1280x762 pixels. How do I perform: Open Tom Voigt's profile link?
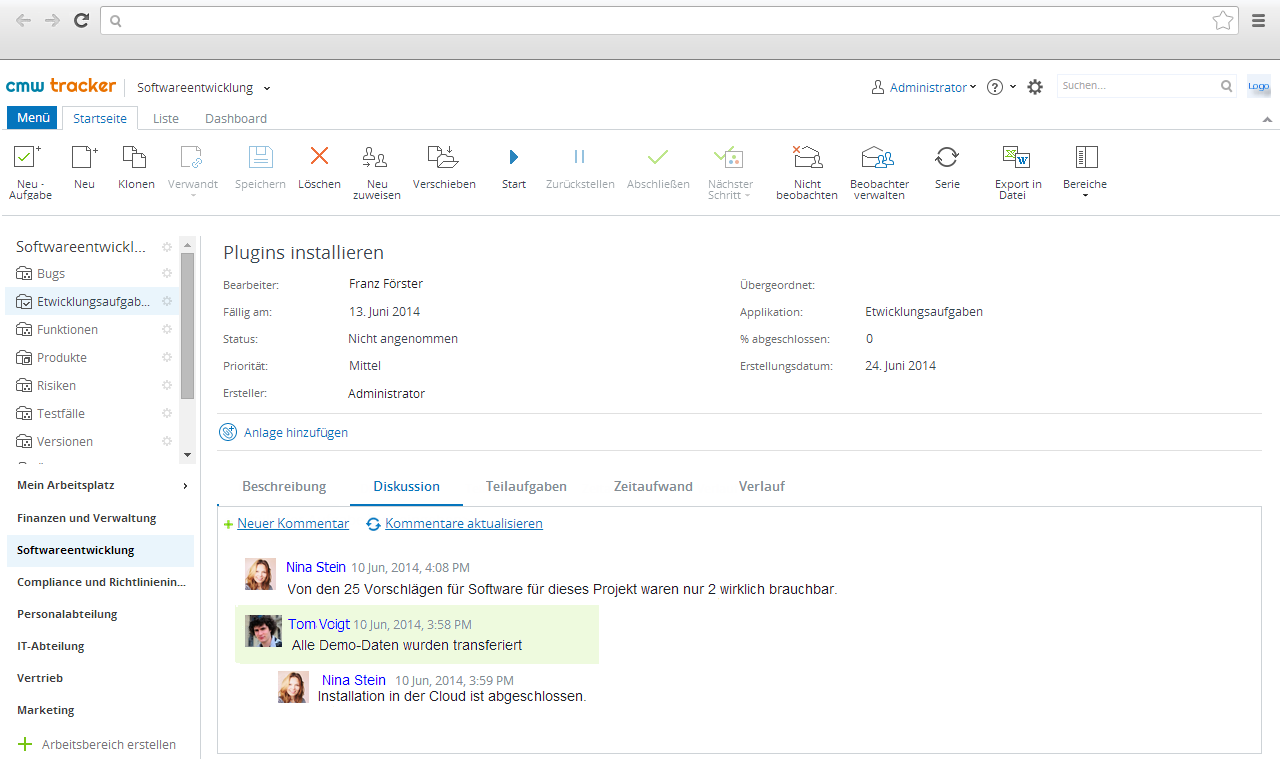coord(319,624)
